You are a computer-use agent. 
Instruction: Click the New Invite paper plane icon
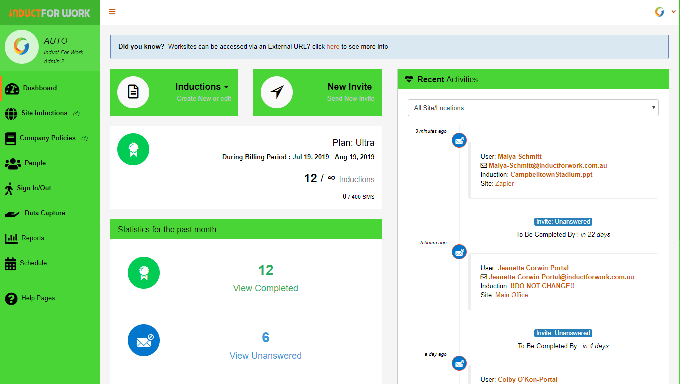click(x=277, y=92)
